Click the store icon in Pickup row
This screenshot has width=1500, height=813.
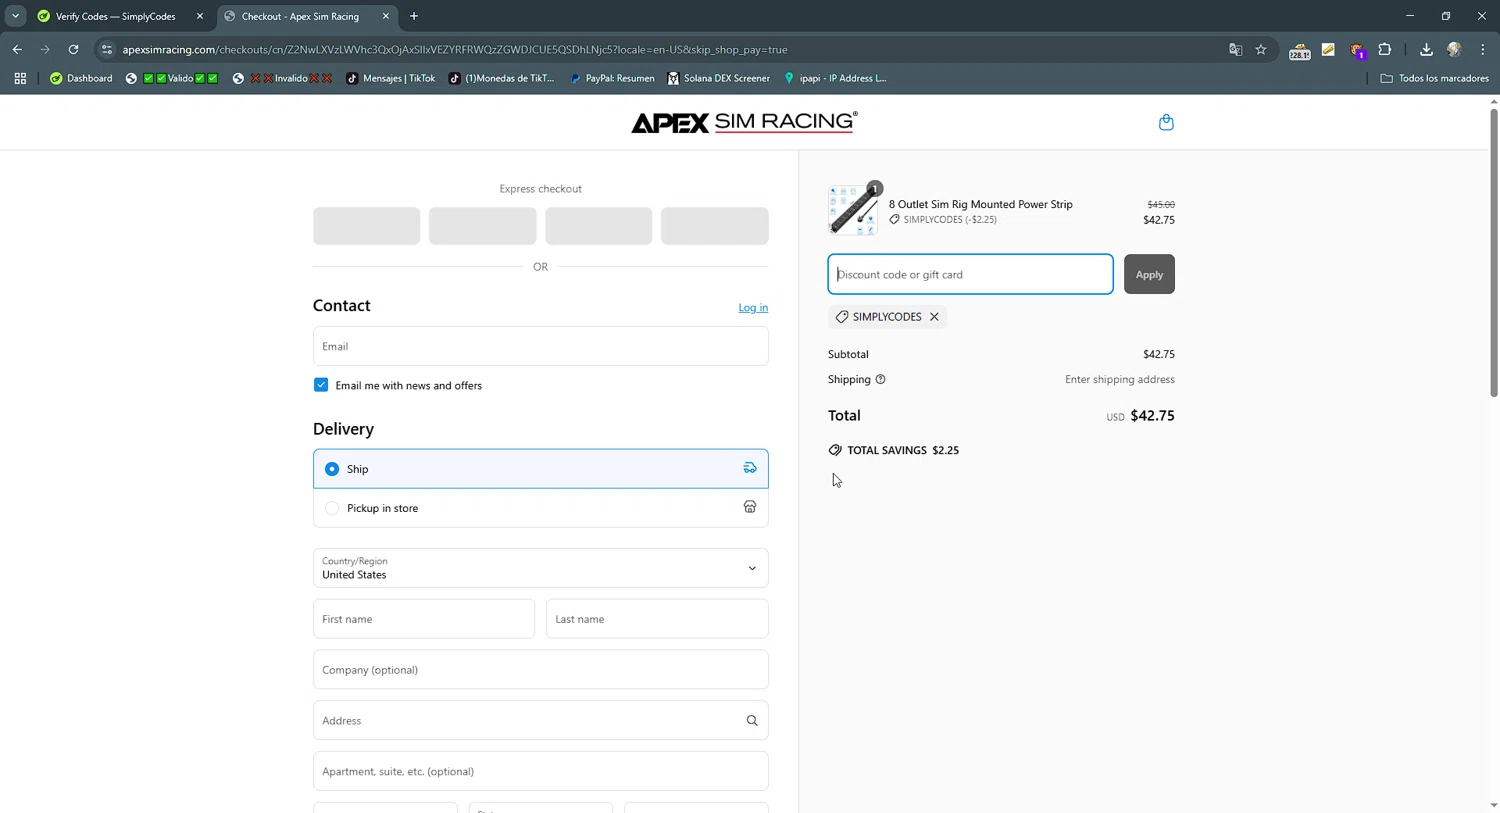pyautogui.click(x=750, y=507)
